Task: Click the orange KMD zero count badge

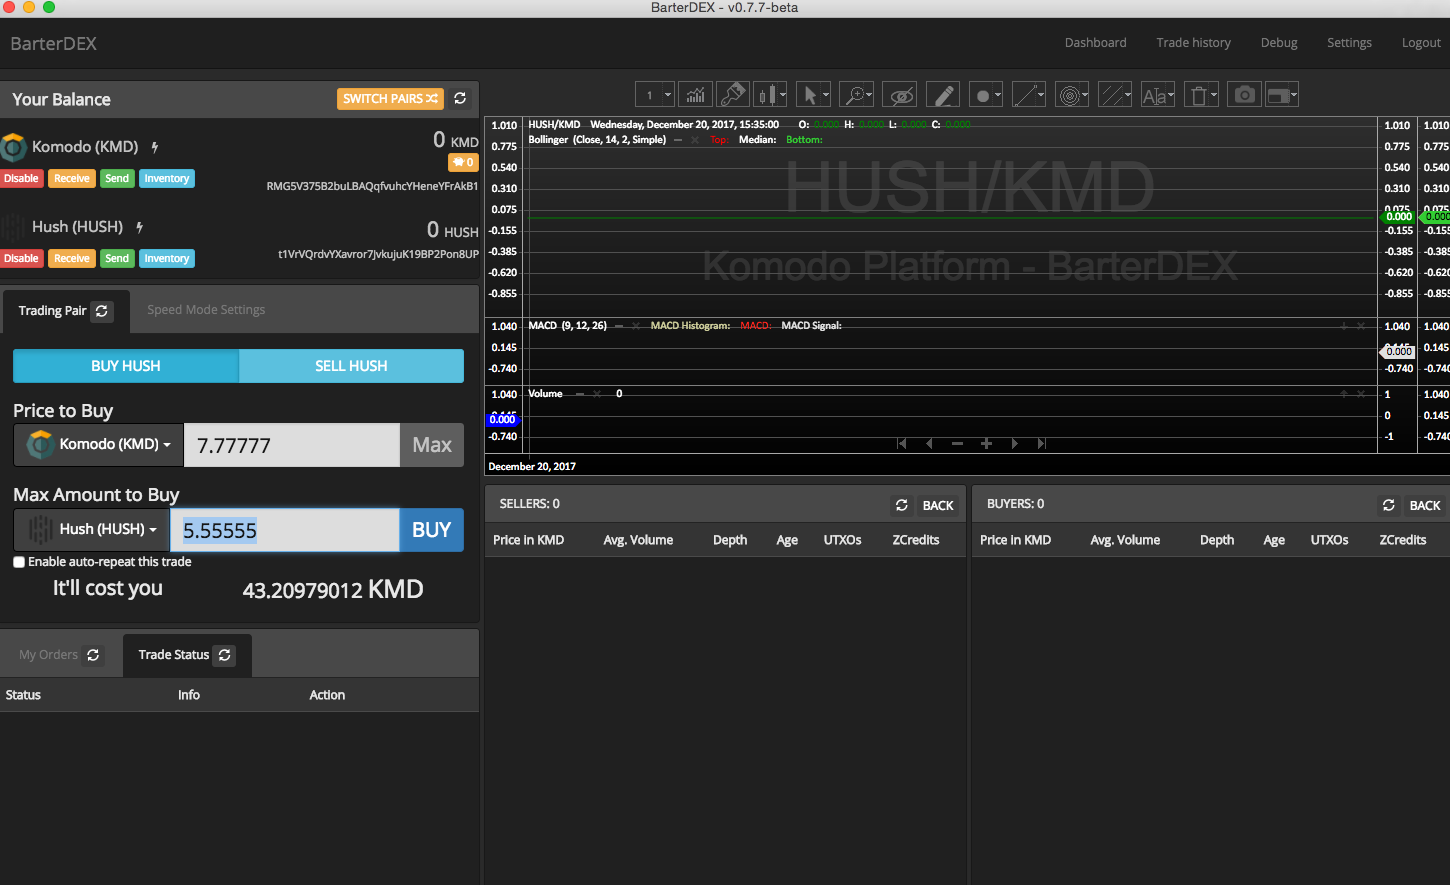Action: point(463,162)
